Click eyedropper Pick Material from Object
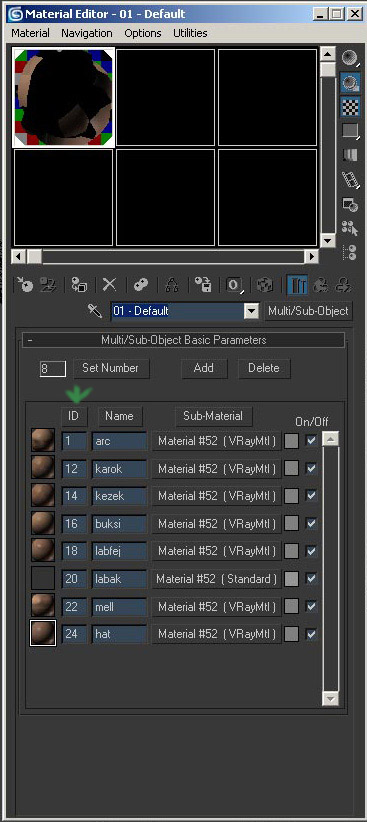This screenshot has height=822, width=367. tap(94, 311)
